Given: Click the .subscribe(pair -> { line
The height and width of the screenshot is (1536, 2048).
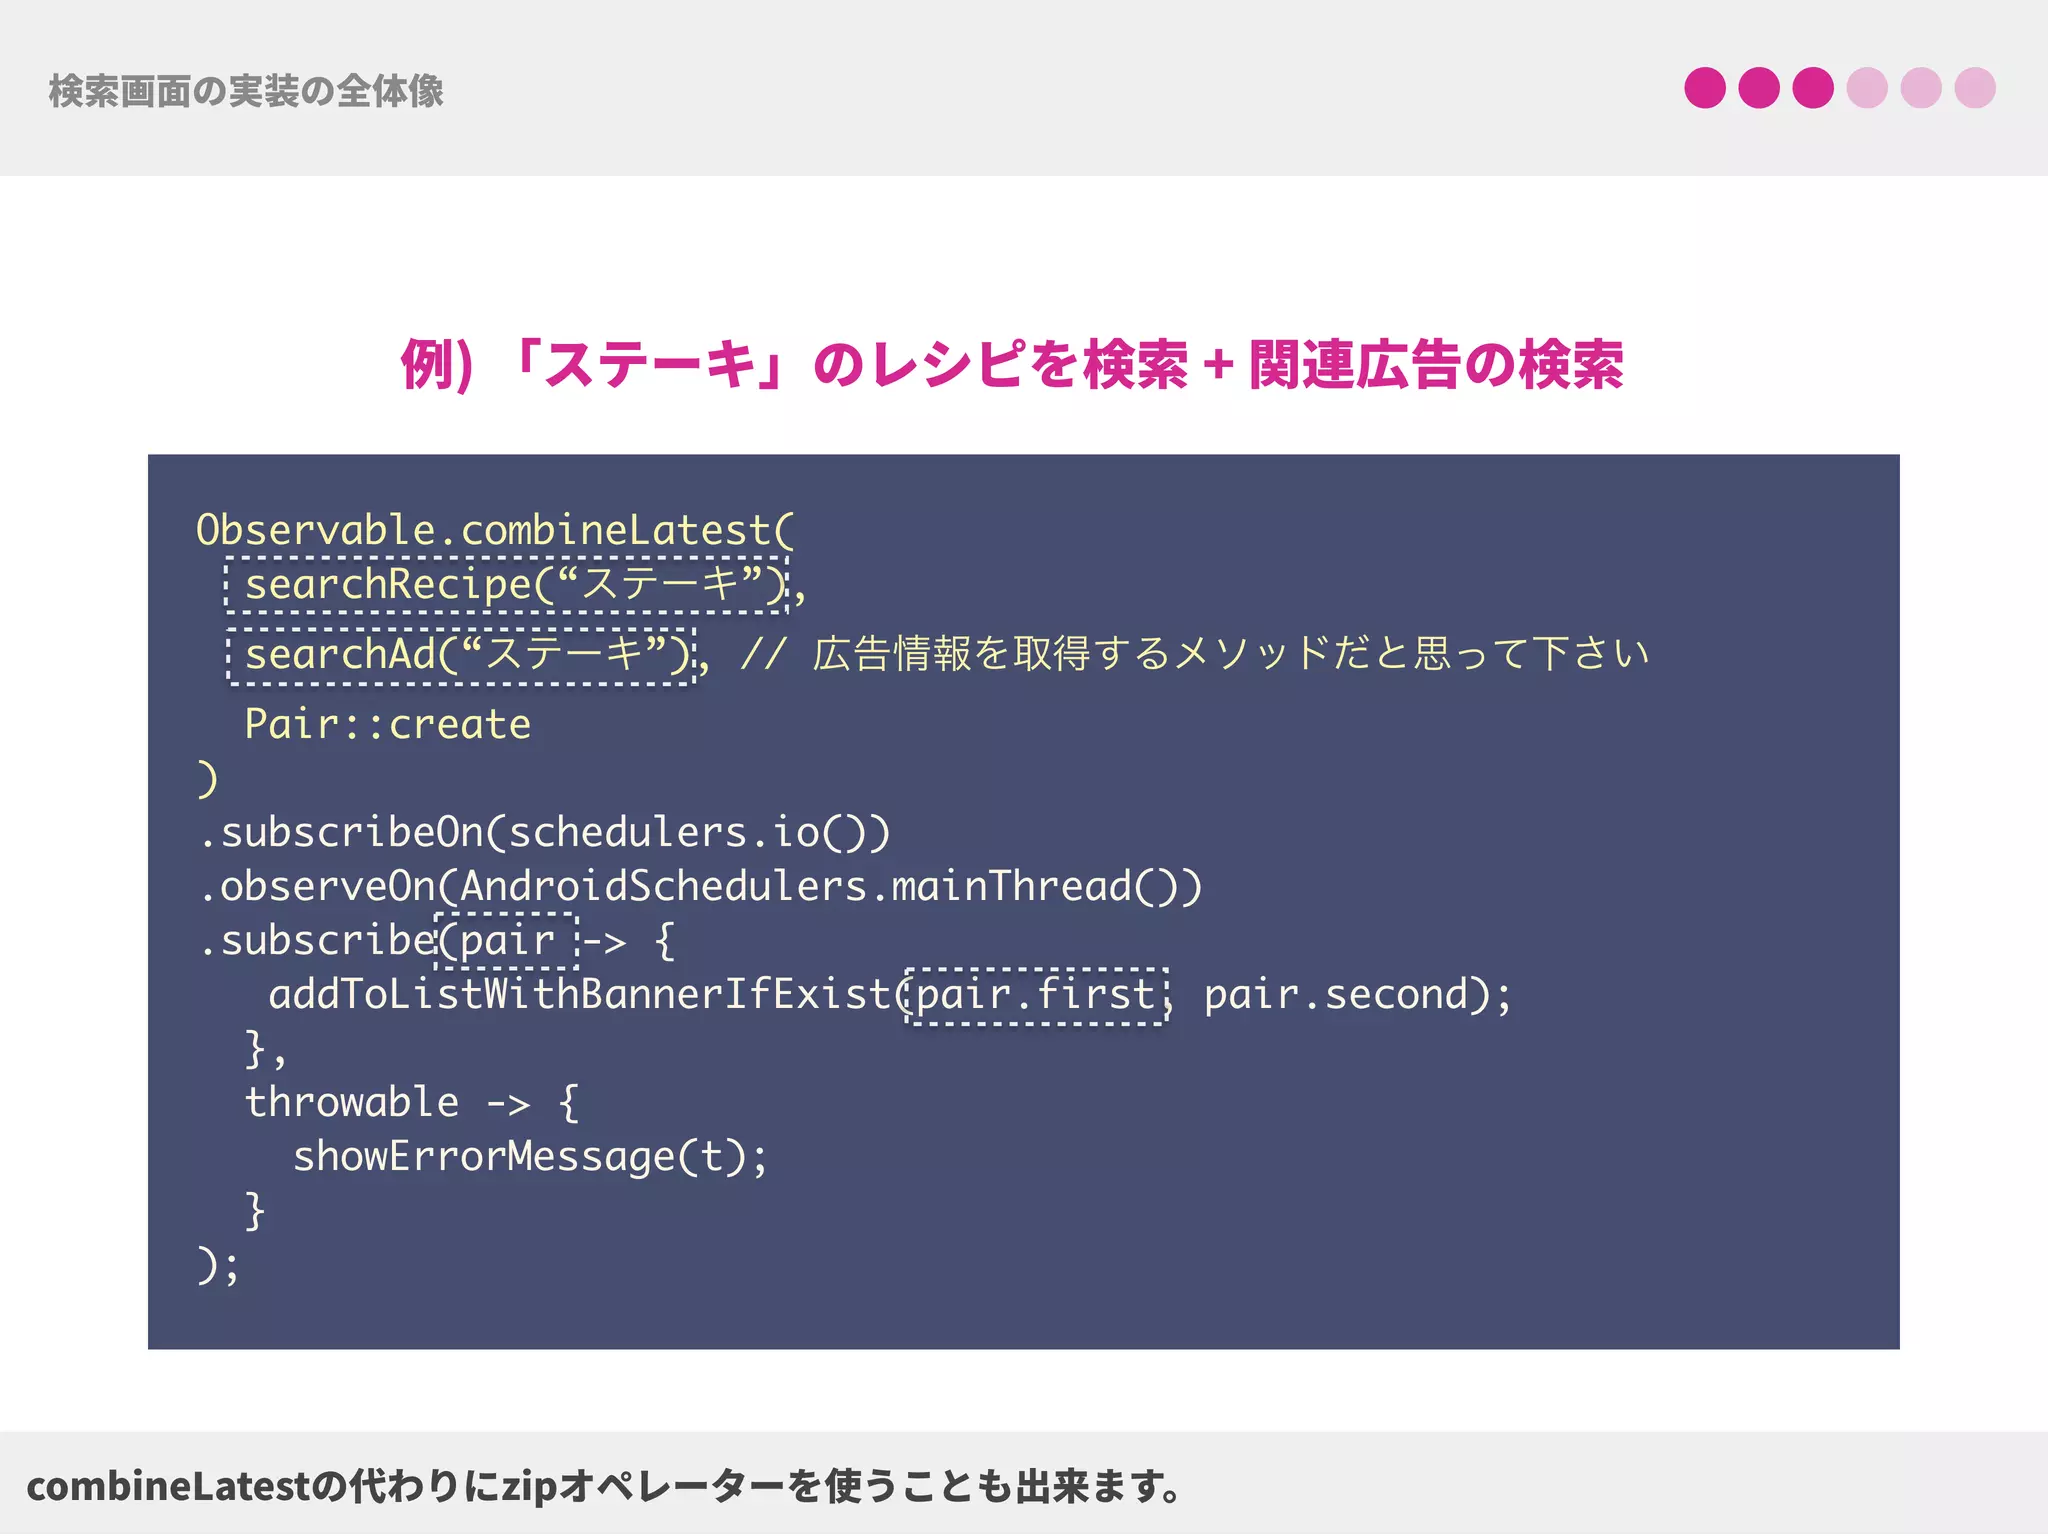Looking at the screenshot, I should point(438,941).
